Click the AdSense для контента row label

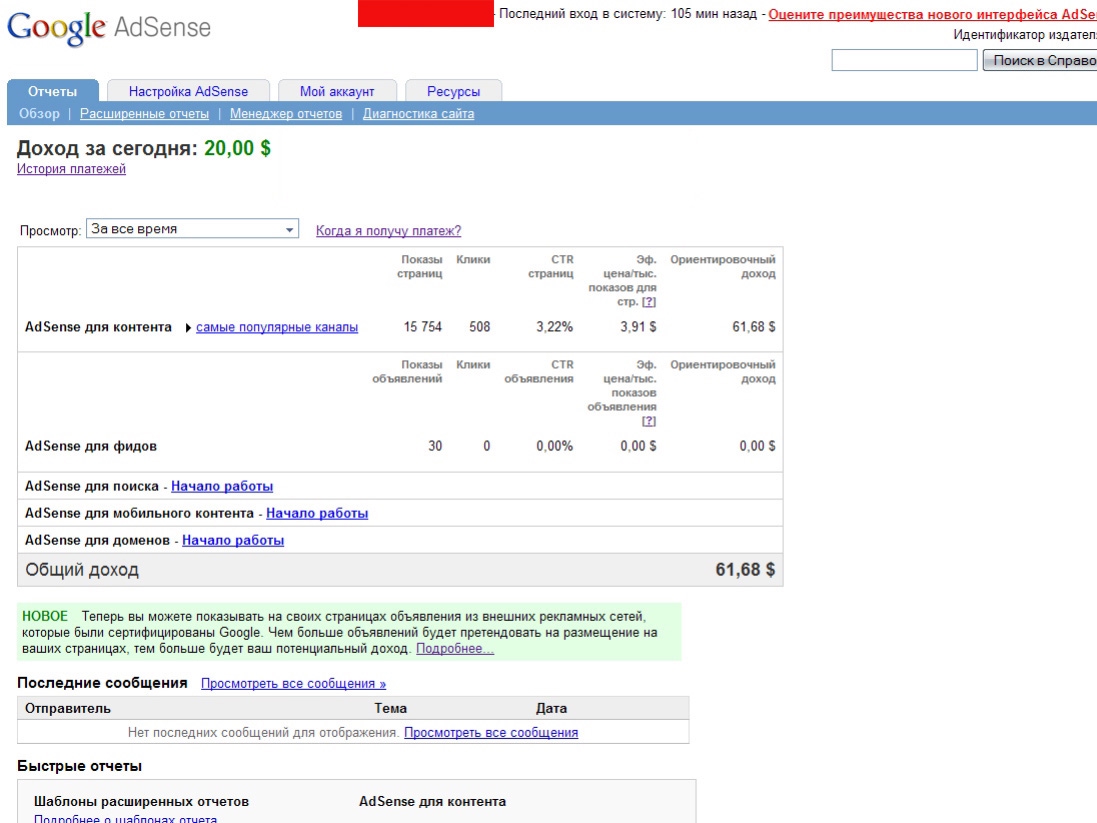98,327
